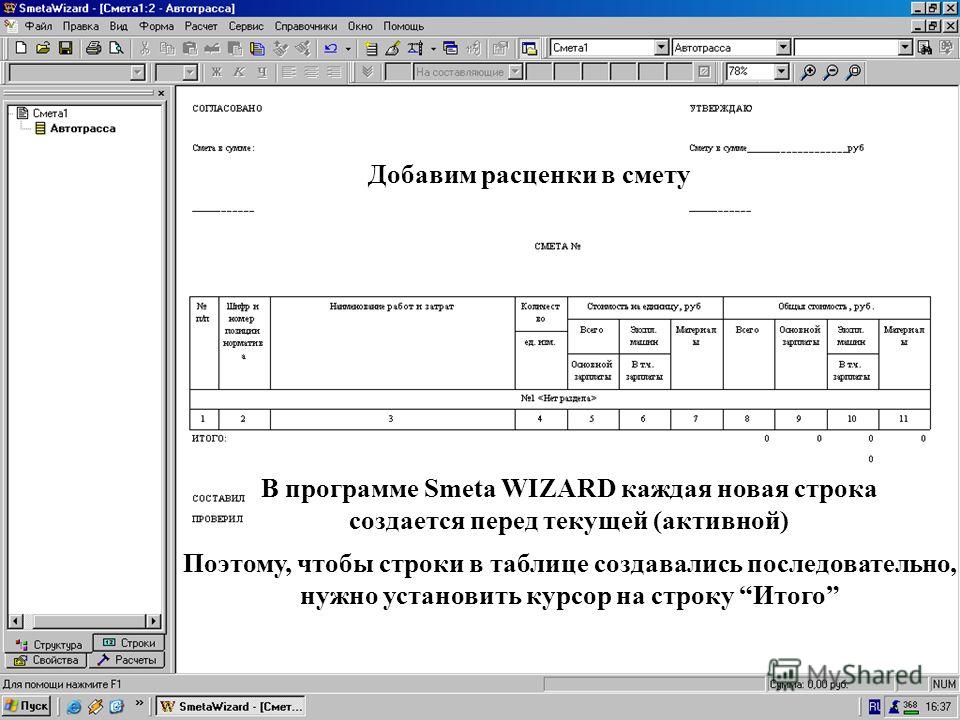Open the Форма menu
Viewport: 960px width, 720px height.
point(156,26)
